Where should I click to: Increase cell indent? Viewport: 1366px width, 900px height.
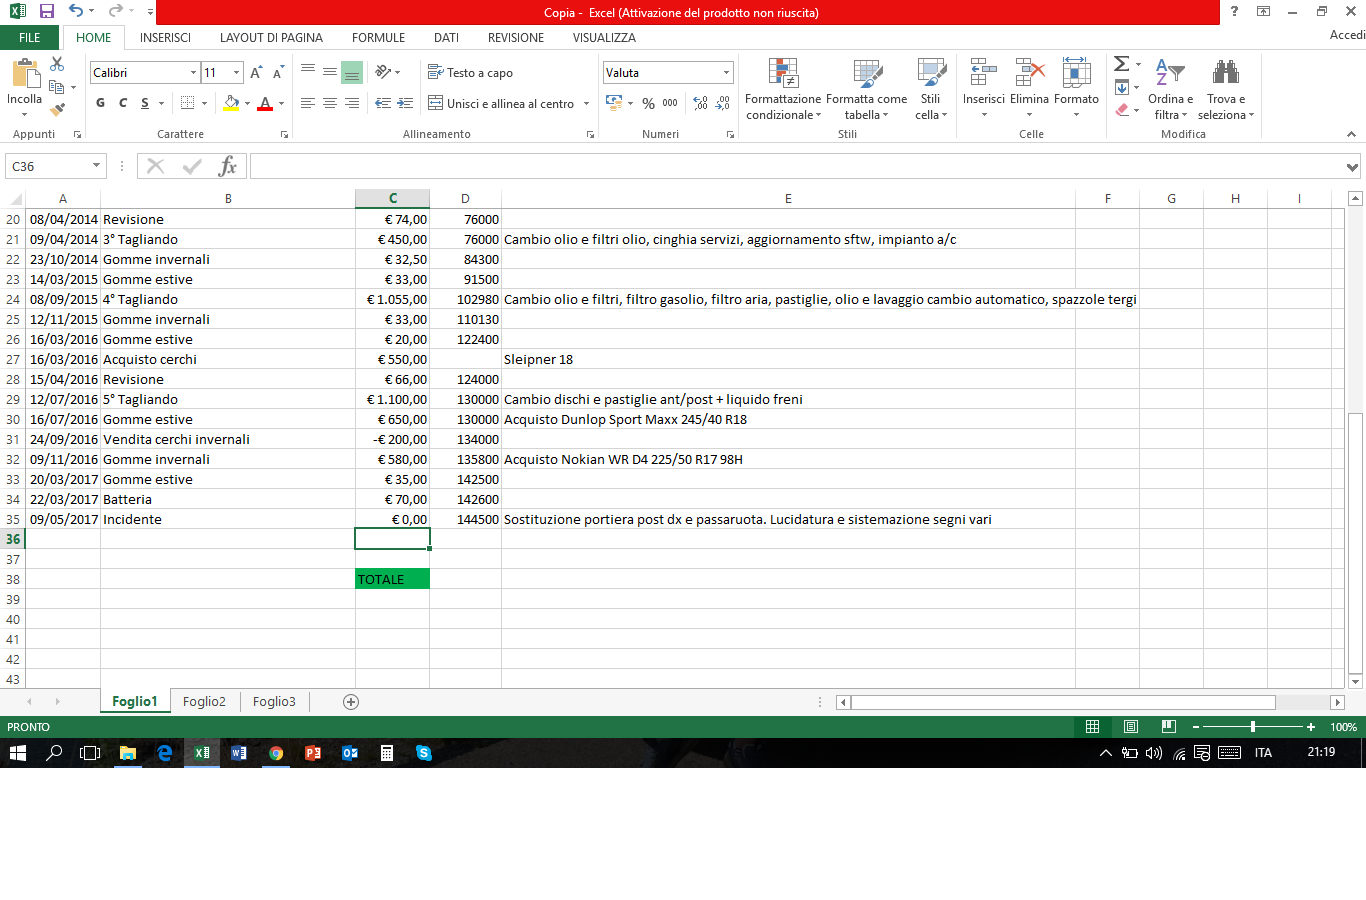pos(405,103)
